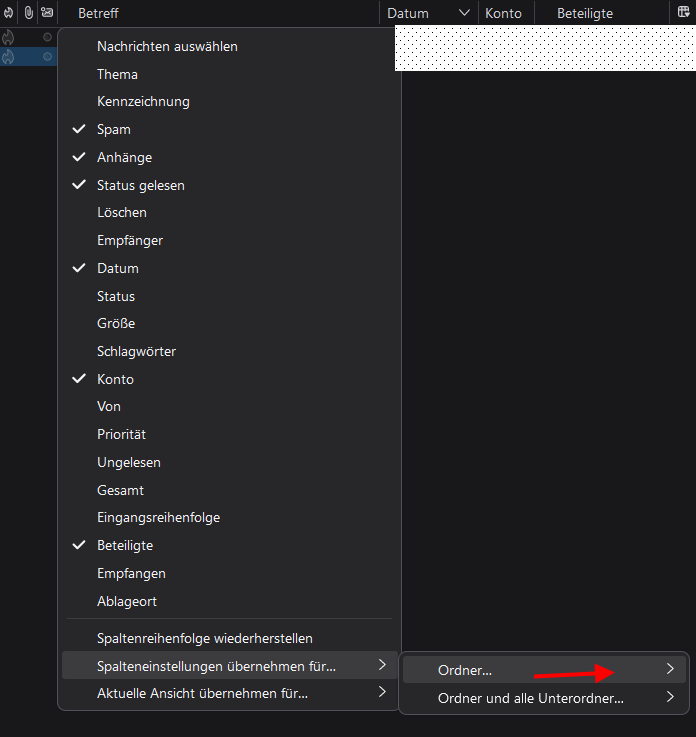Enable the Löschen column
The height and width of the screenshot is (737, 696).
point(229,212)
